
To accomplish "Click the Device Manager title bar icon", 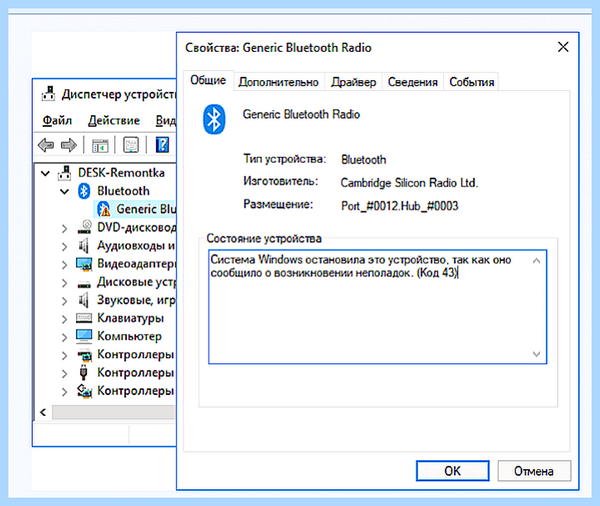I will coord(48,94).
